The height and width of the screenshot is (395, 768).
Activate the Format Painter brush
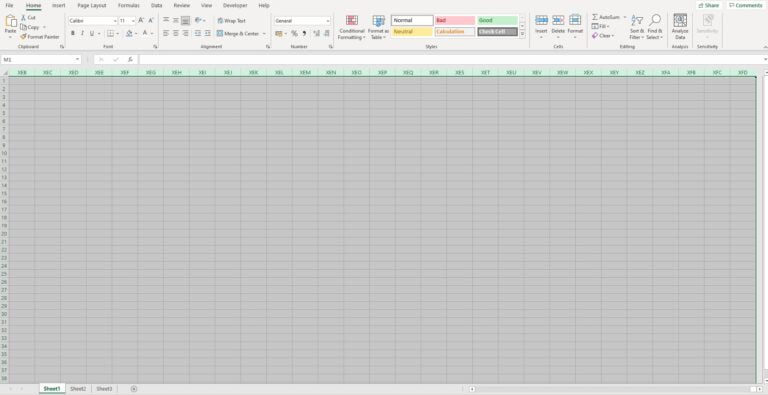click(24, 37)
